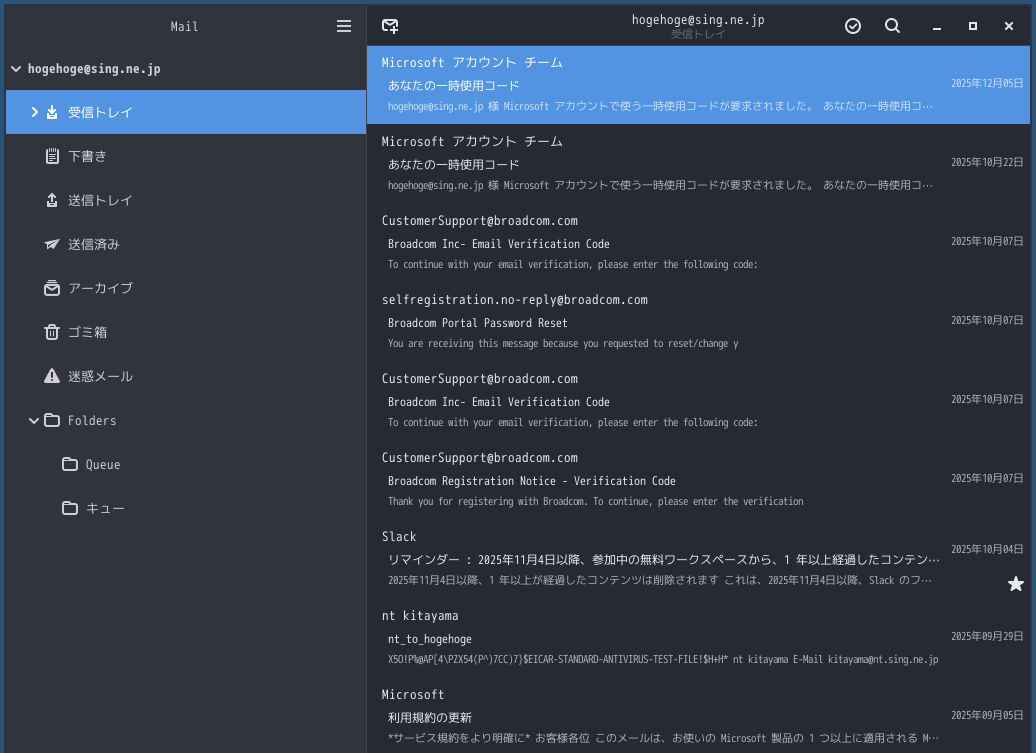Expand the 受信トレイ folder chevron
The image size is (1036, 753).
click(x=34, y=112)
